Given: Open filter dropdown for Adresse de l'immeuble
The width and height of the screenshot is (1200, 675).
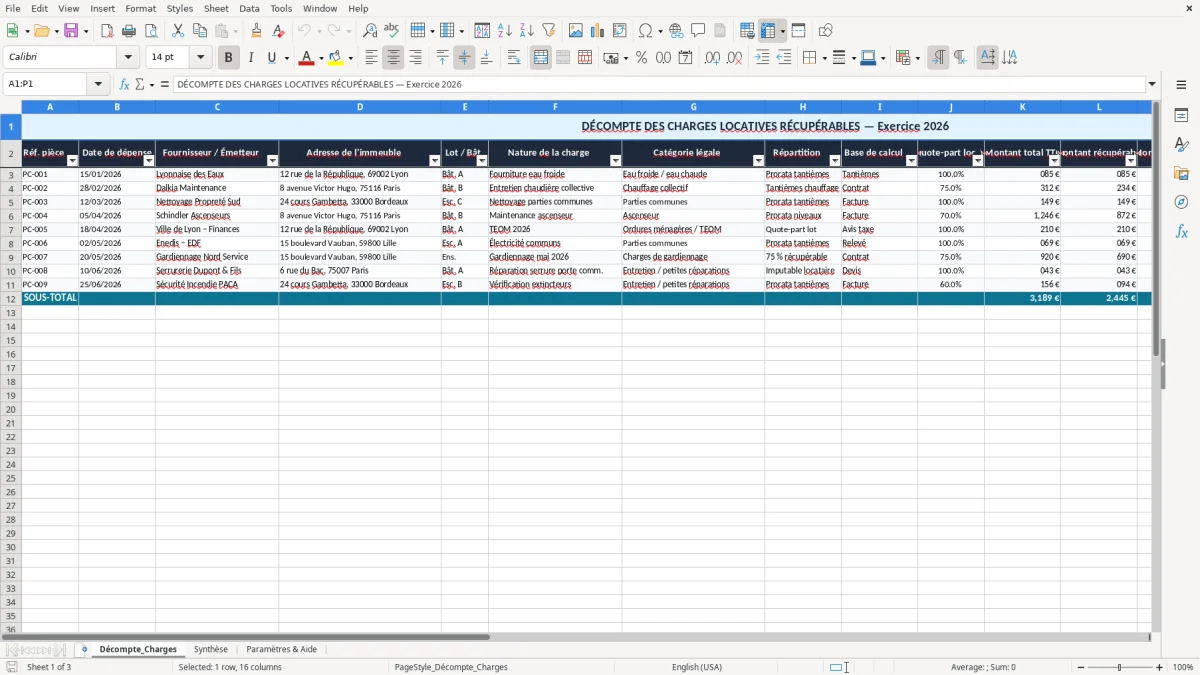Looking at the screenshot, I should tap(434, 161).
